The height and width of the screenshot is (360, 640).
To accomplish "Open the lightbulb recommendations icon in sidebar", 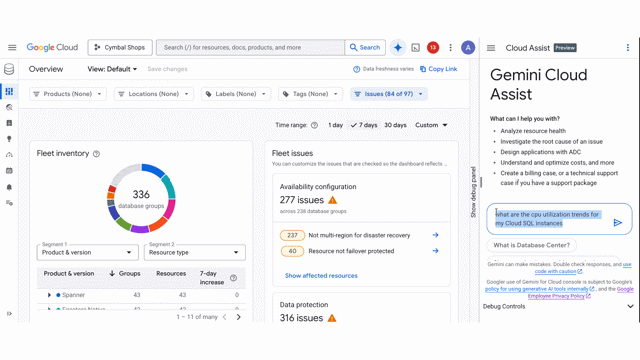I will pos(9,139).
